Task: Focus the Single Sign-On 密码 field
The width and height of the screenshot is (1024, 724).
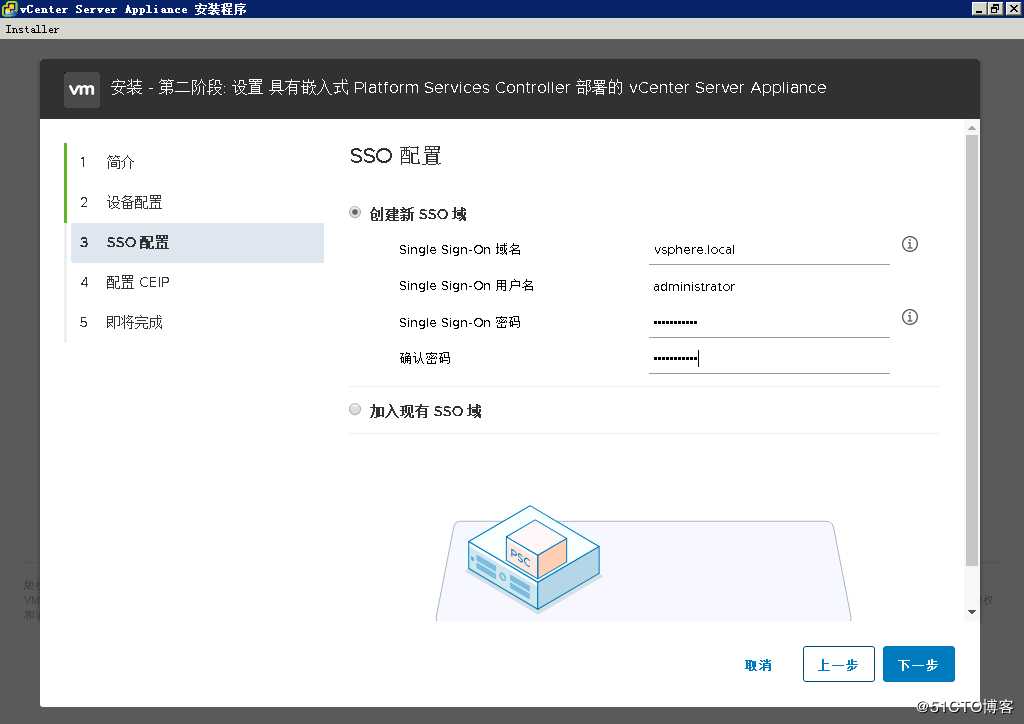Action: tap(769, 323)
